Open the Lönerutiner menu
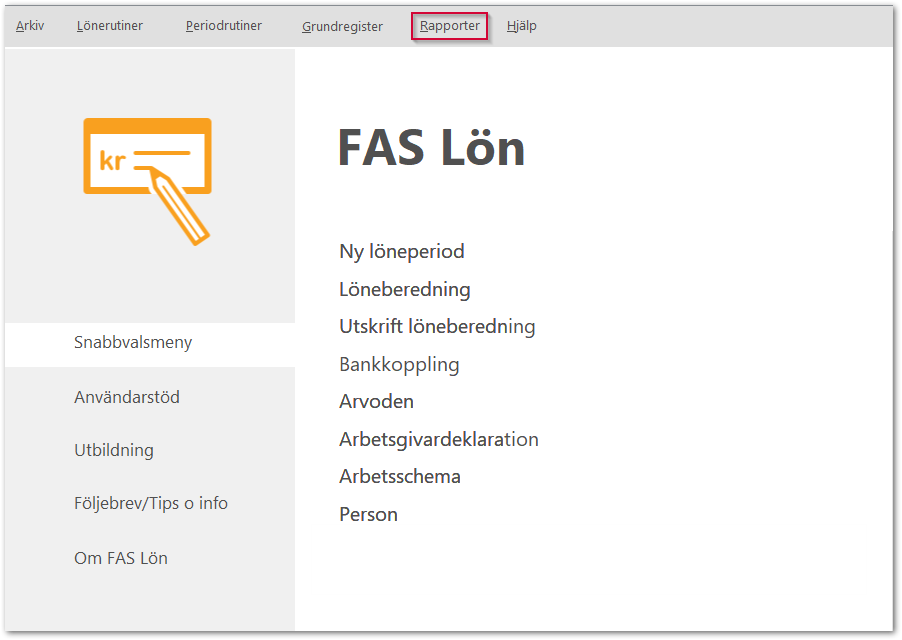902x640 pixels. coord(110,26)
